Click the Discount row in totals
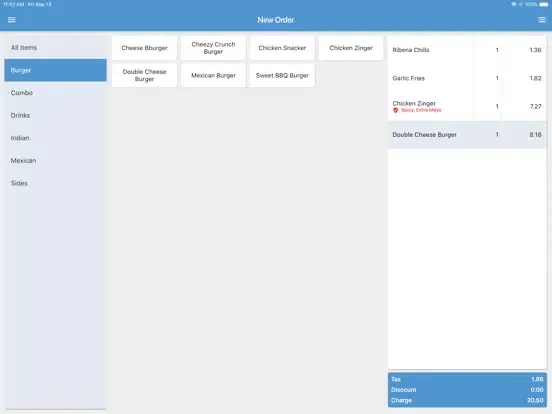Viewport: 552px width, 414px height. pyautogui.click(x=467, y=390)
